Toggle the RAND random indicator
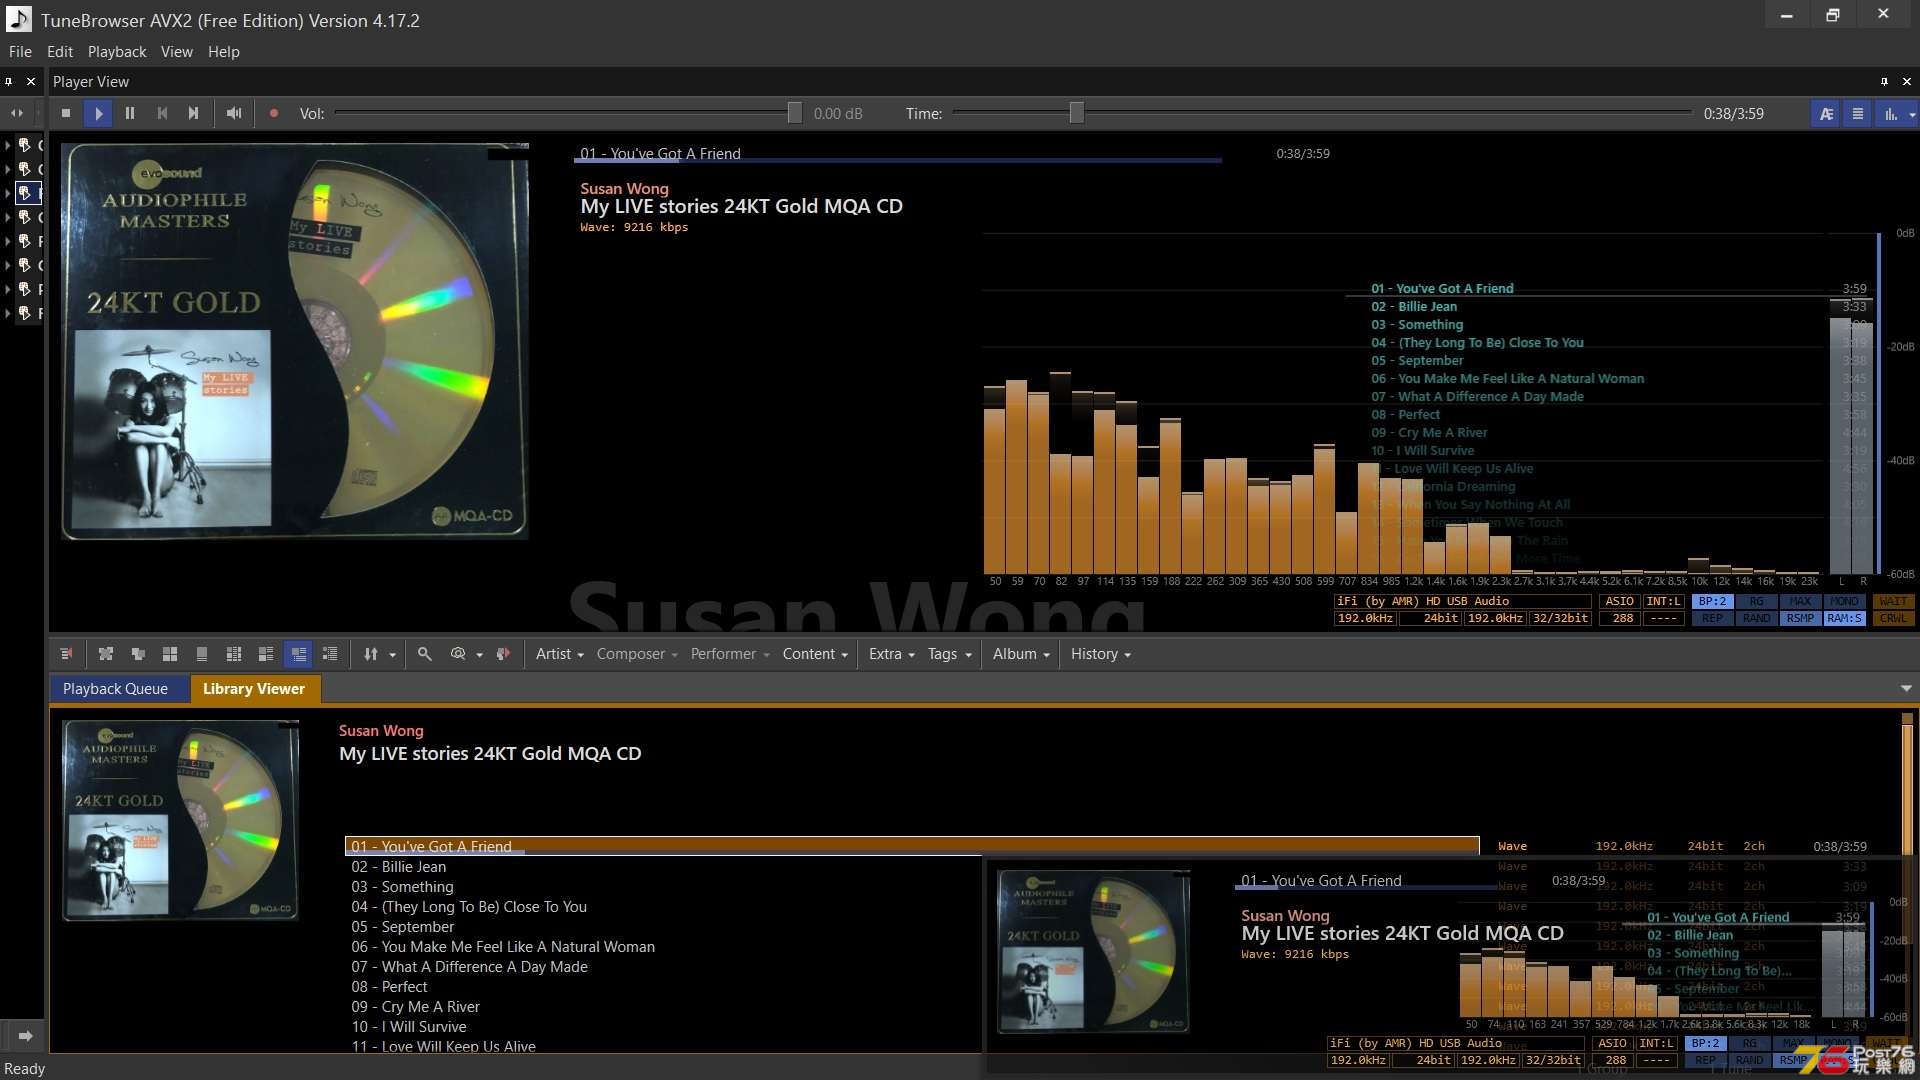The width and height of the screenshot is (1920, 1080). click(1756, 619)
